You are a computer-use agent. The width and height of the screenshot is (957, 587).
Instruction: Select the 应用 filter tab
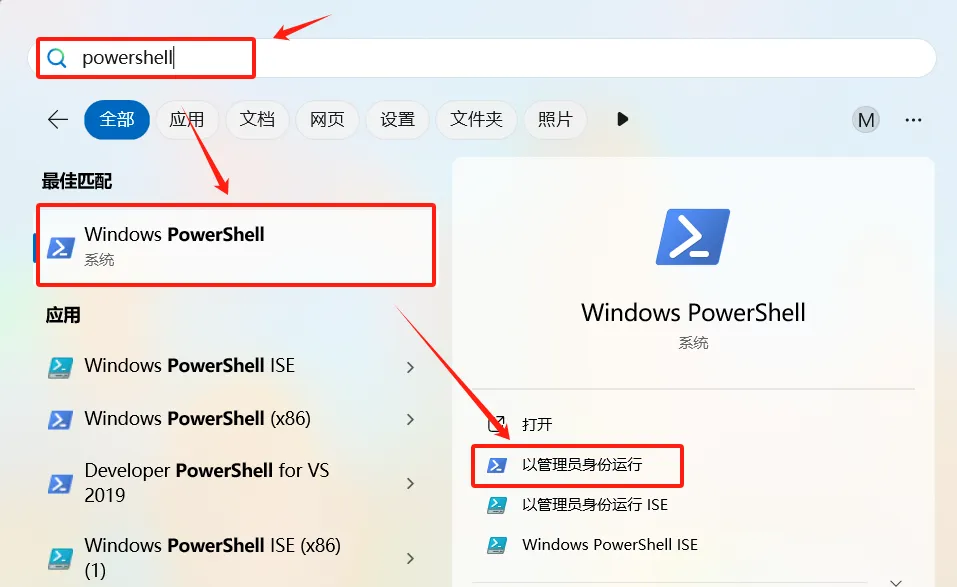(187, 120)
